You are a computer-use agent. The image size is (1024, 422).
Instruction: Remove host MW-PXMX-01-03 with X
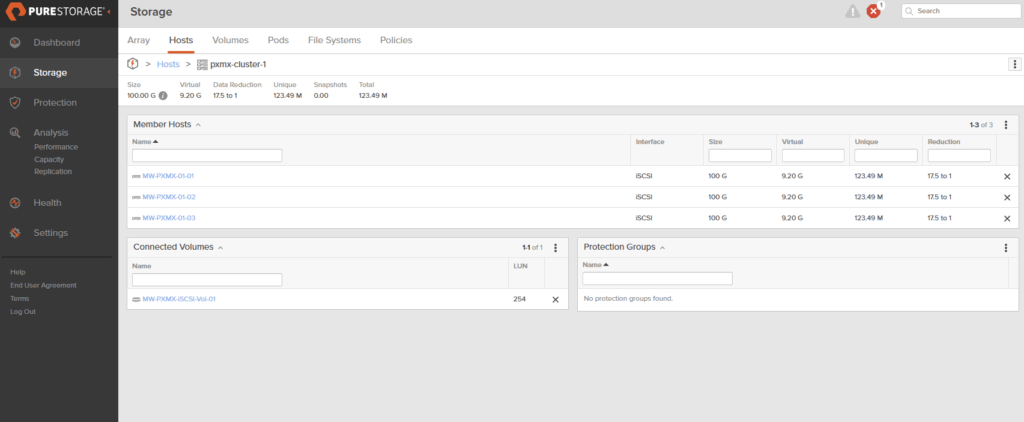[1007, 218]
